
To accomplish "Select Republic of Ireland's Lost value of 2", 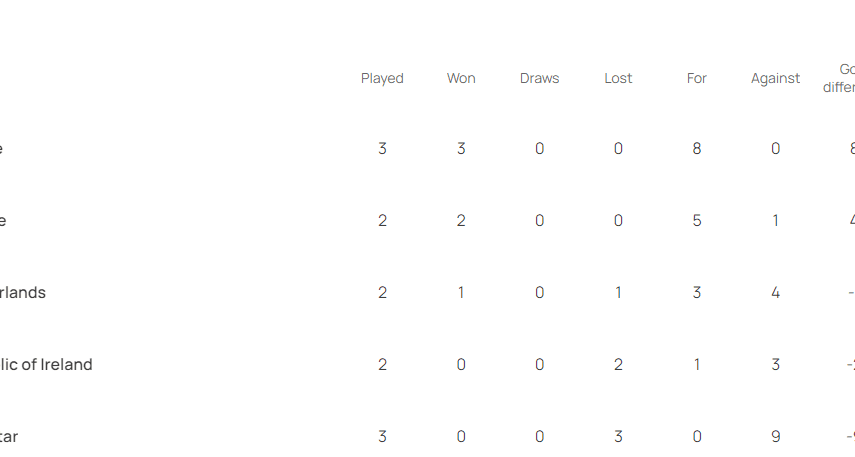I will [618, 365].
